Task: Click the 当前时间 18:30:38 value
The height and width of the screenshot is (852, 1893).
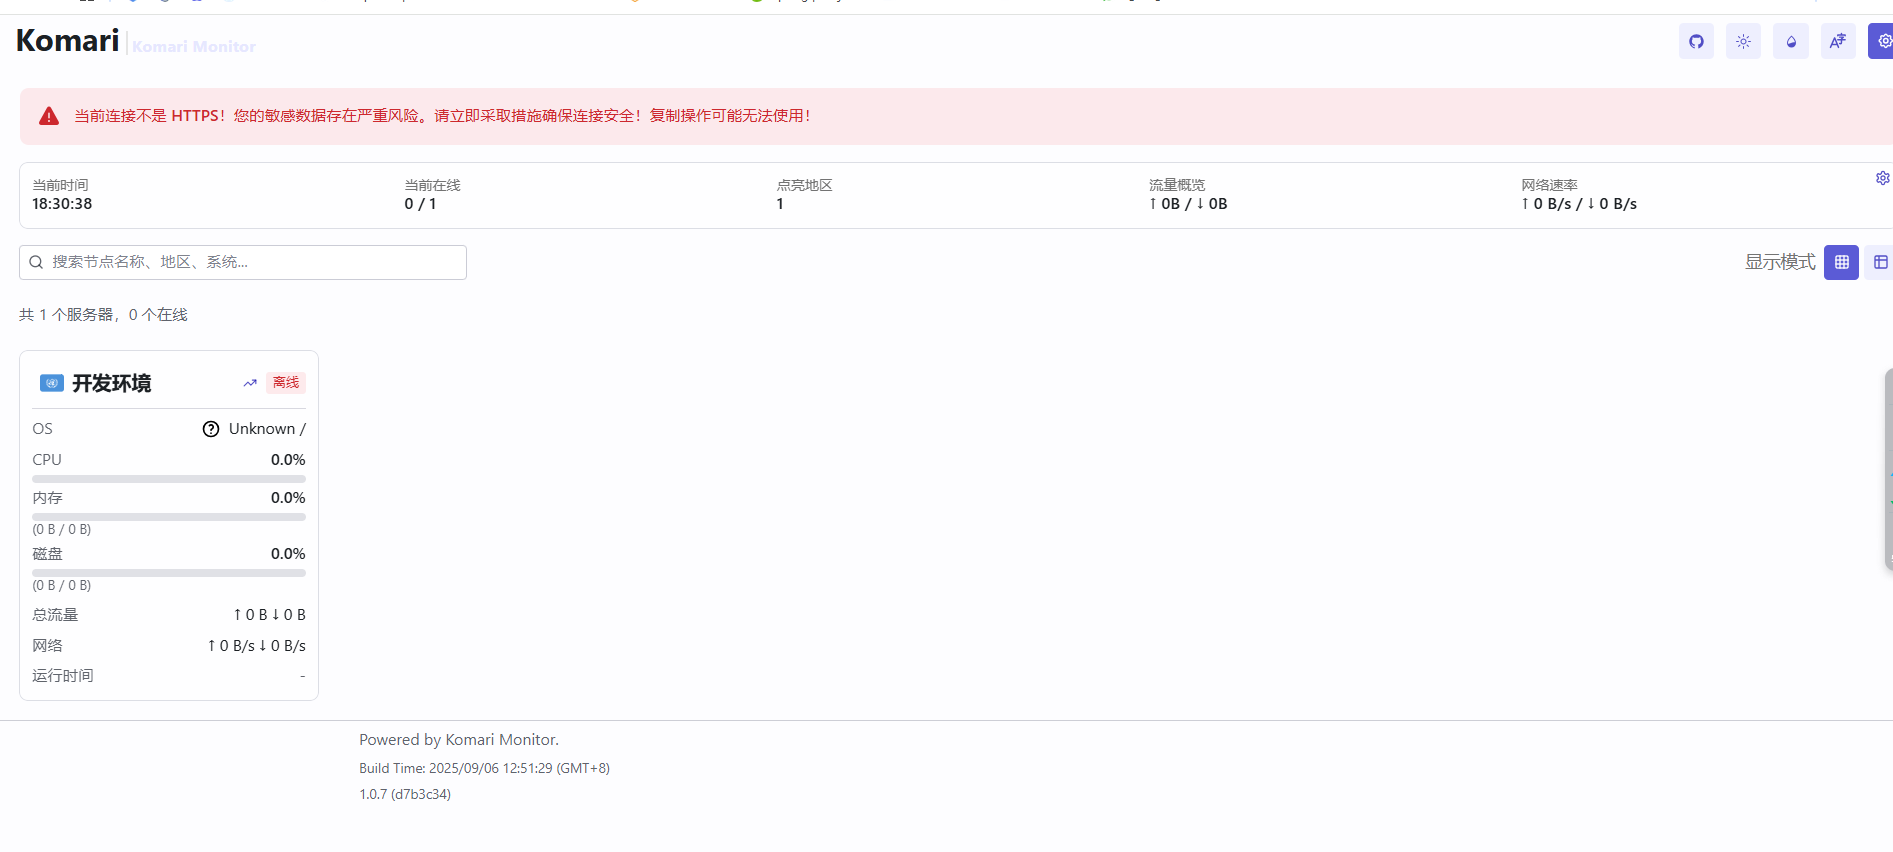Action: [x=62, y=204]
